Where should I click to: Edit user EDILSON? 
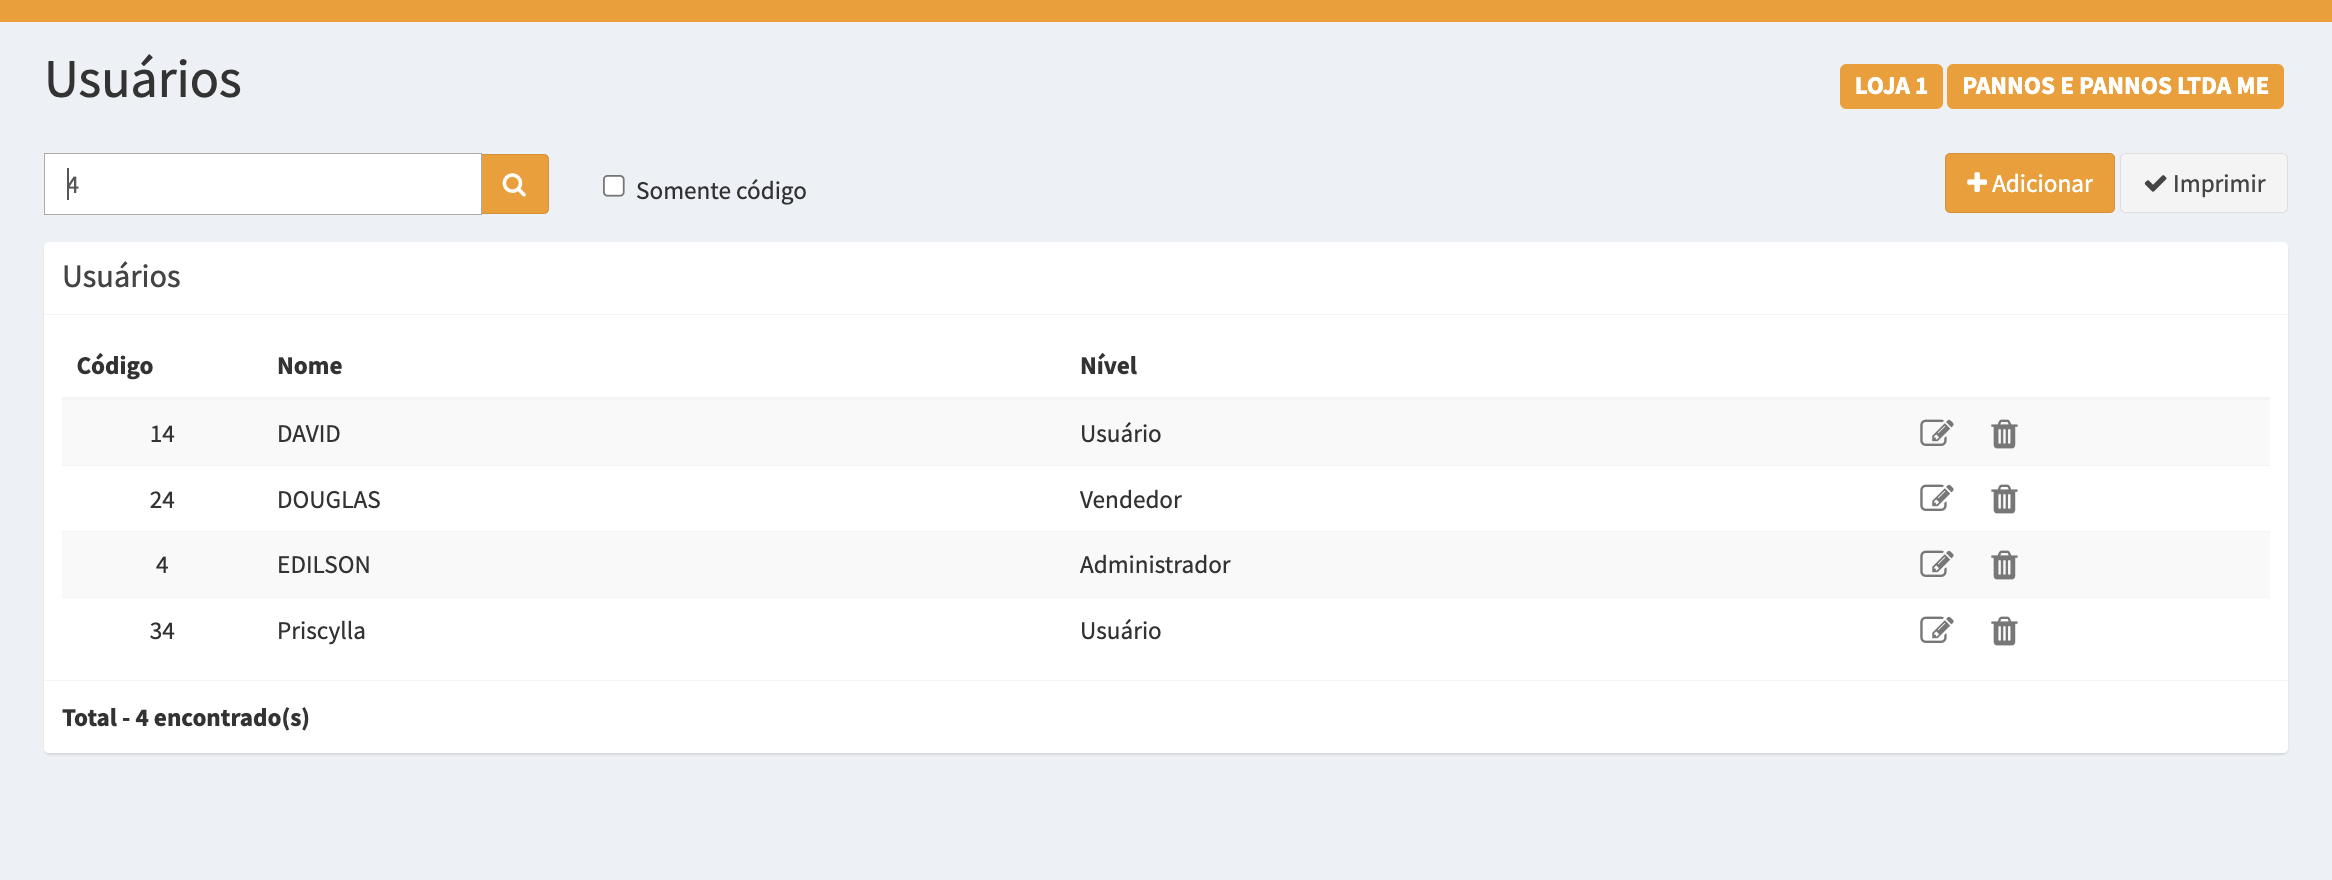pos(1936,564)
